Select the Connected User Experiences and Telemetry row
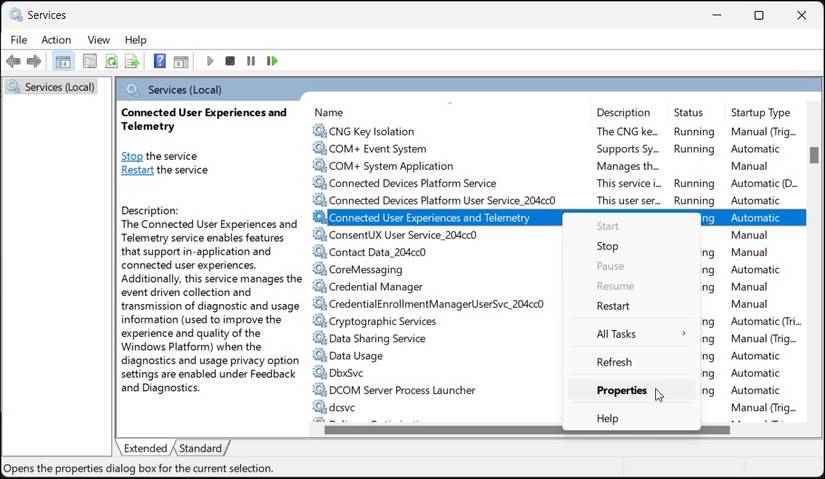Screen dimensions: 825x479 click(559, 217)
